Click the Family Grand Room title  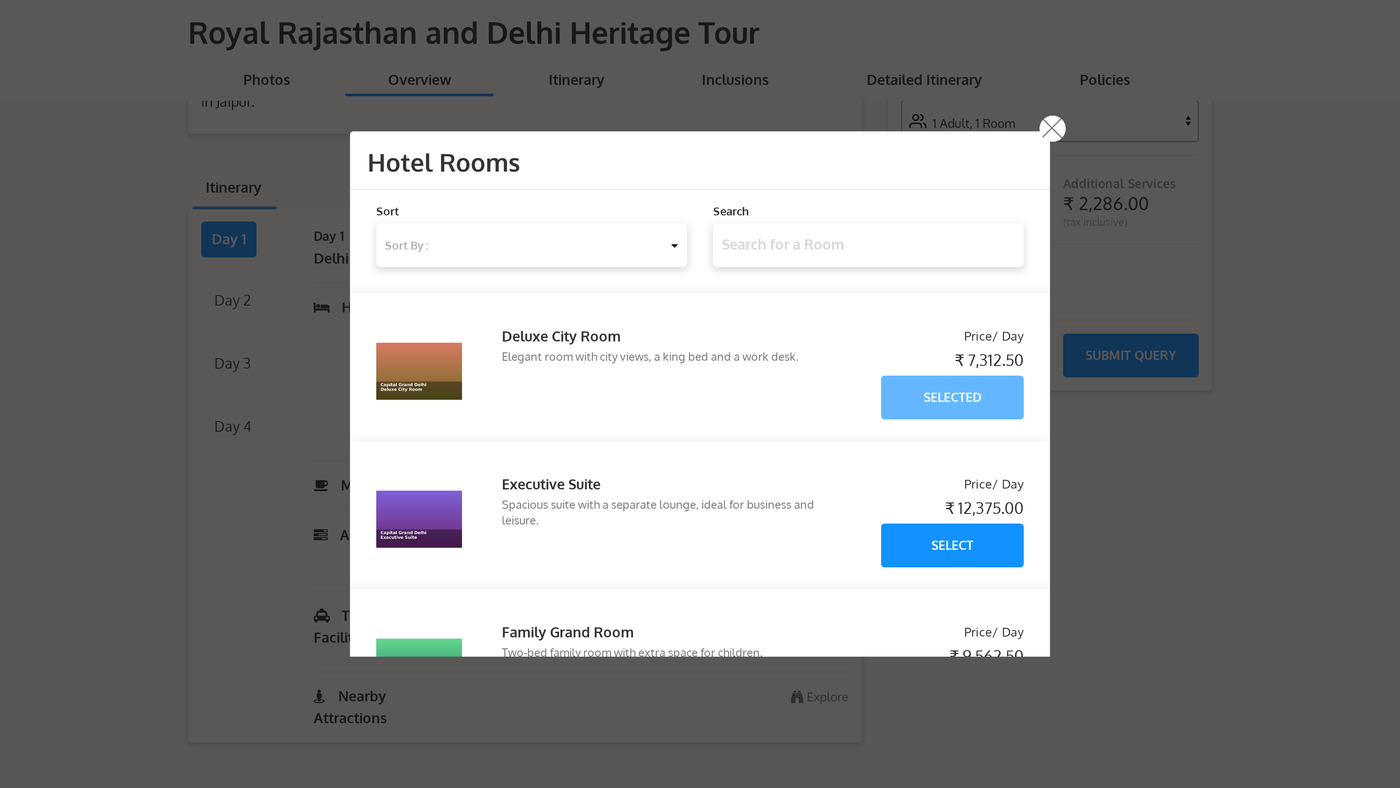[568, 632]
